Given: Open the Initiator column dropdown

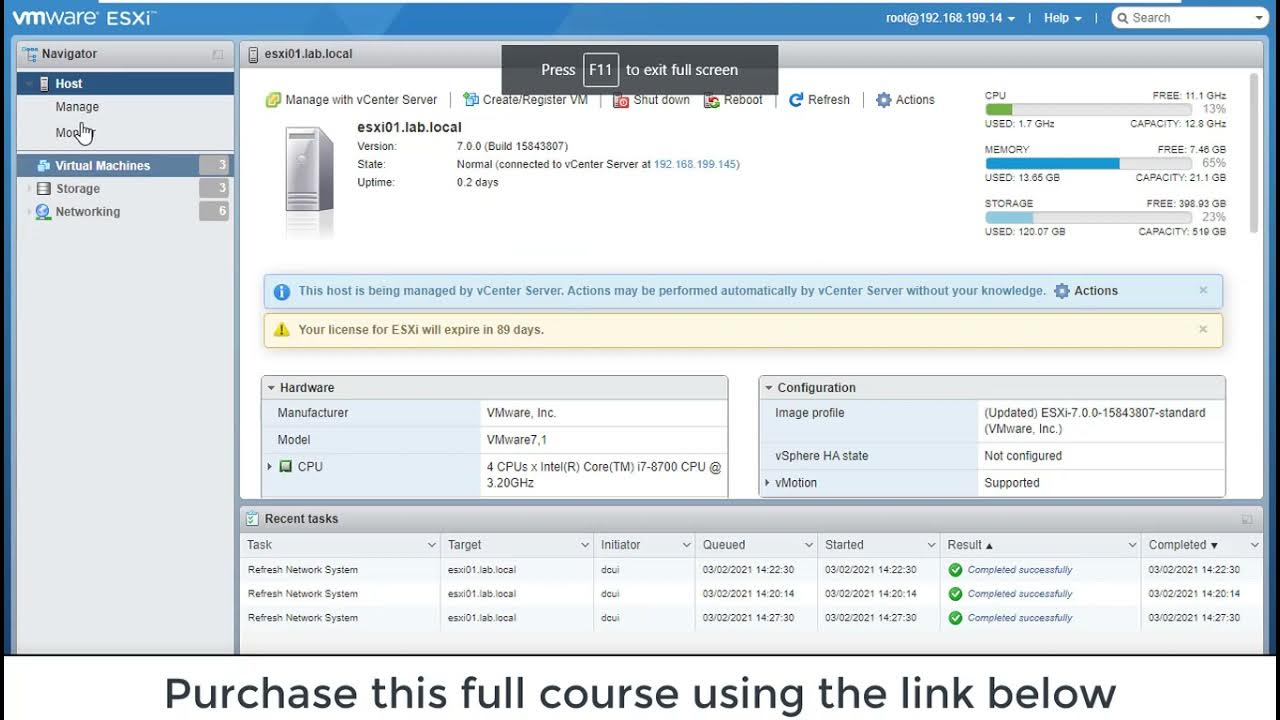Looking at the screenshot, I should coord(687,545).
